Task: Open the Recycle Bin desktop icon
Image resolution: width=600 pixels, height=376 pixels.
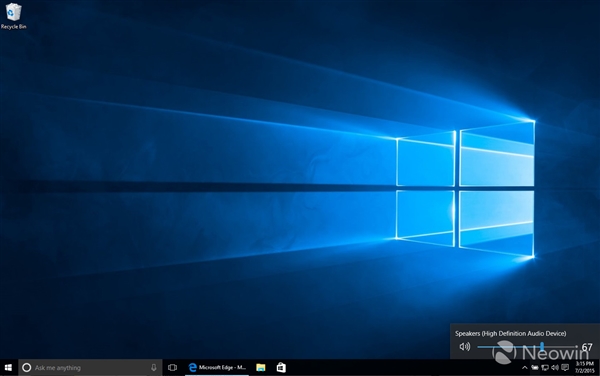Action: [x=13, y=16]
